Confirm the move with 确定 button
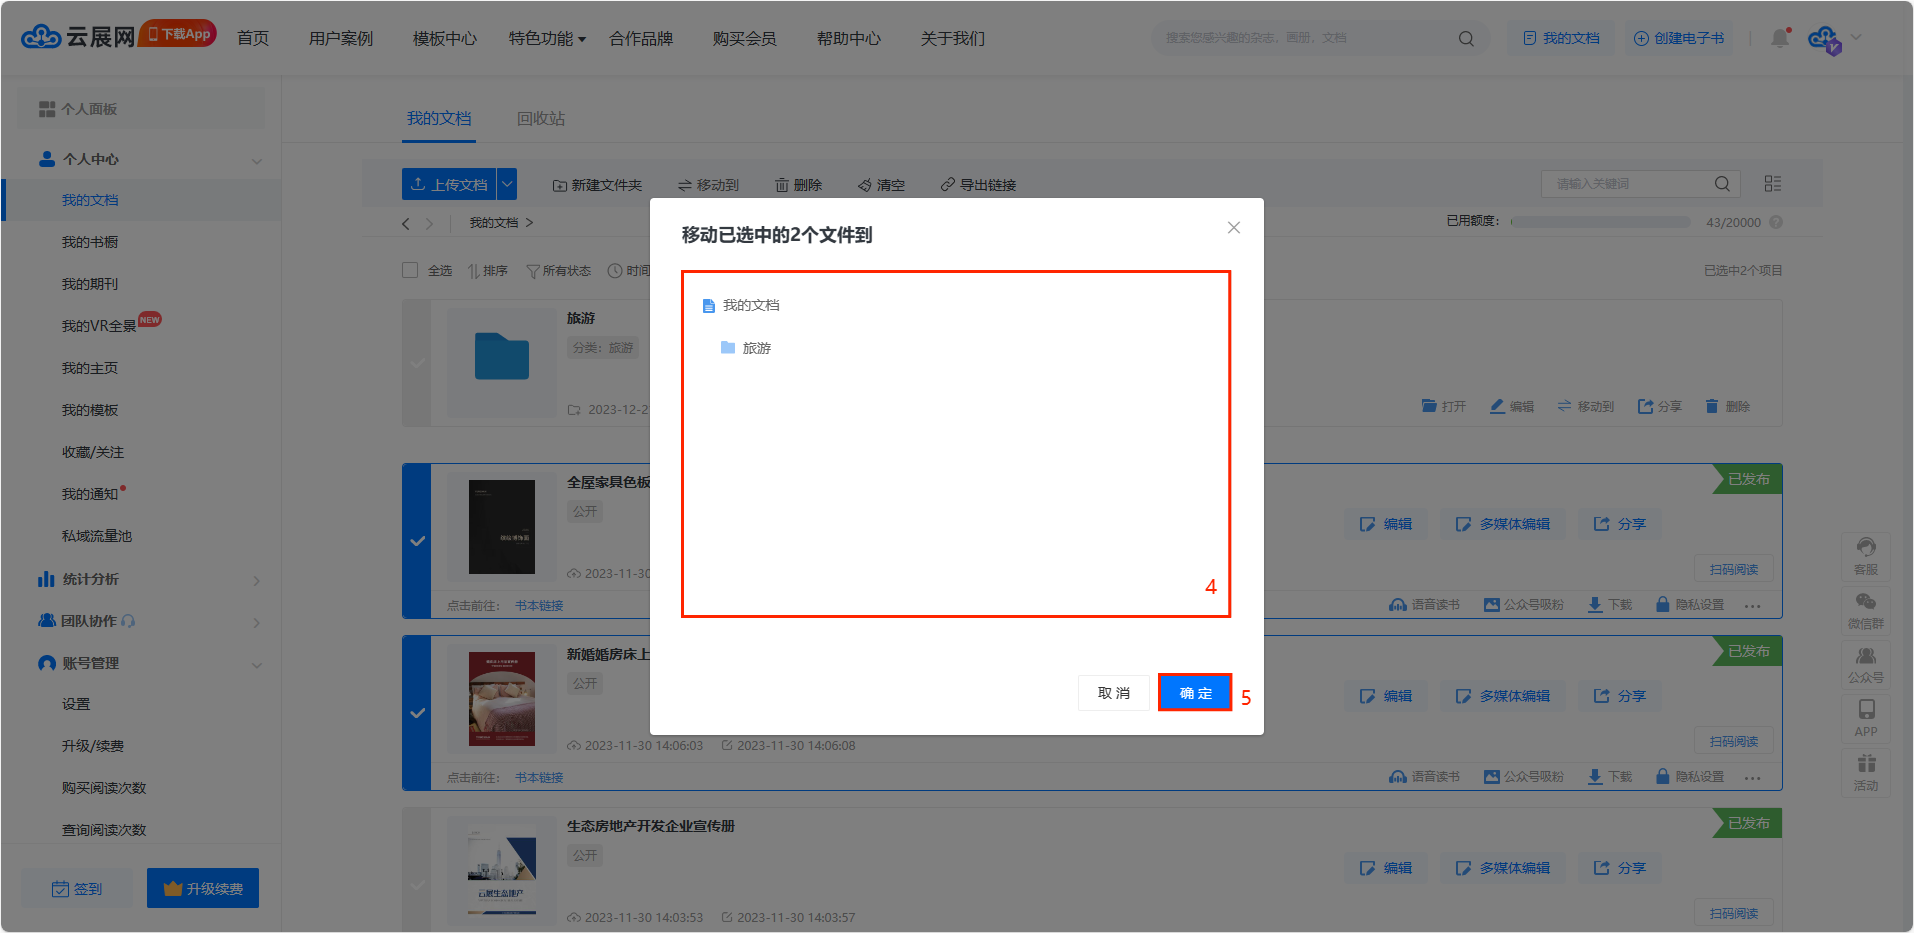 click(x=1195, y=693)
